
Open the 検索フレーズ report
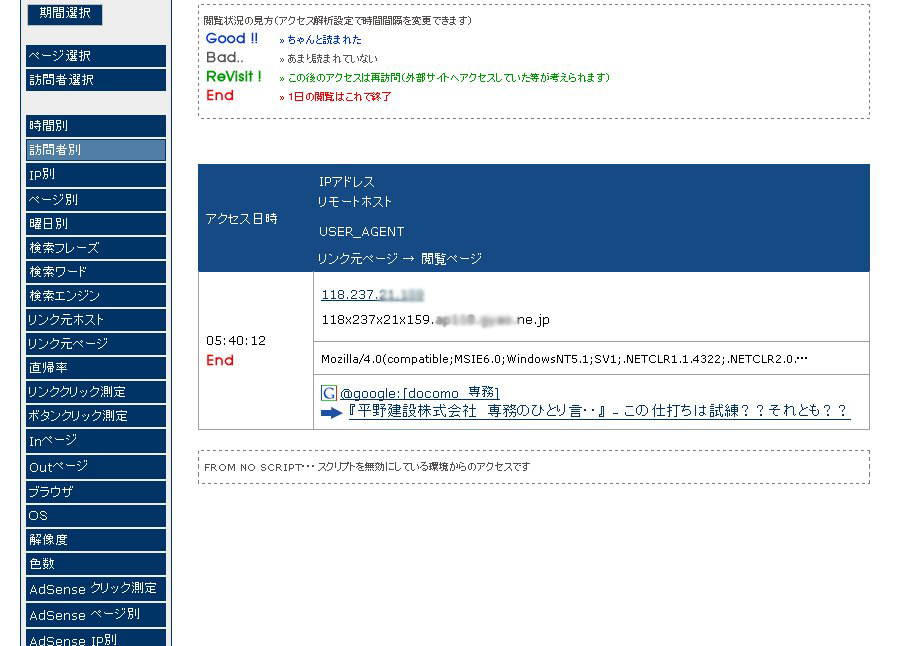[x=96, y=248]
